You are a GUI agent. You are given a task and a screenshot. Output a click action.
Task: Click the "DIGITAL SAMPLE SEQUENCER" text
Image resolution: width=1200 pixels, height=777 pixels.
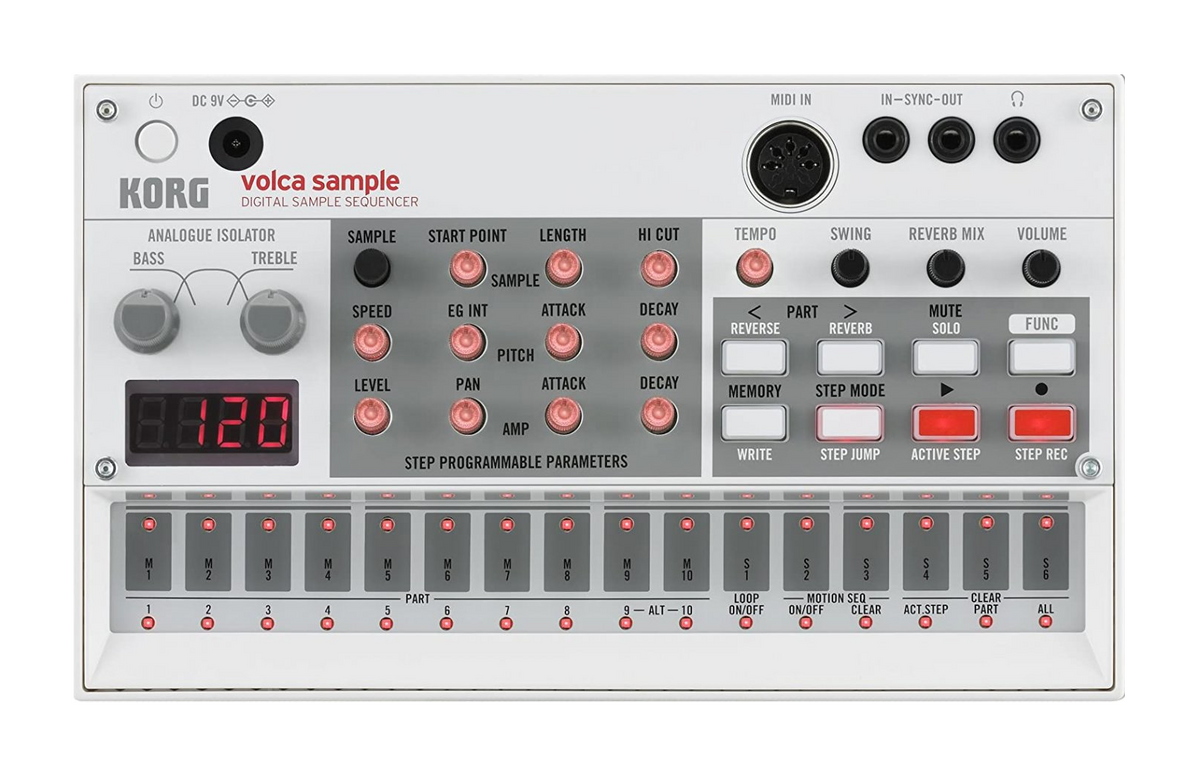[330, 202]
